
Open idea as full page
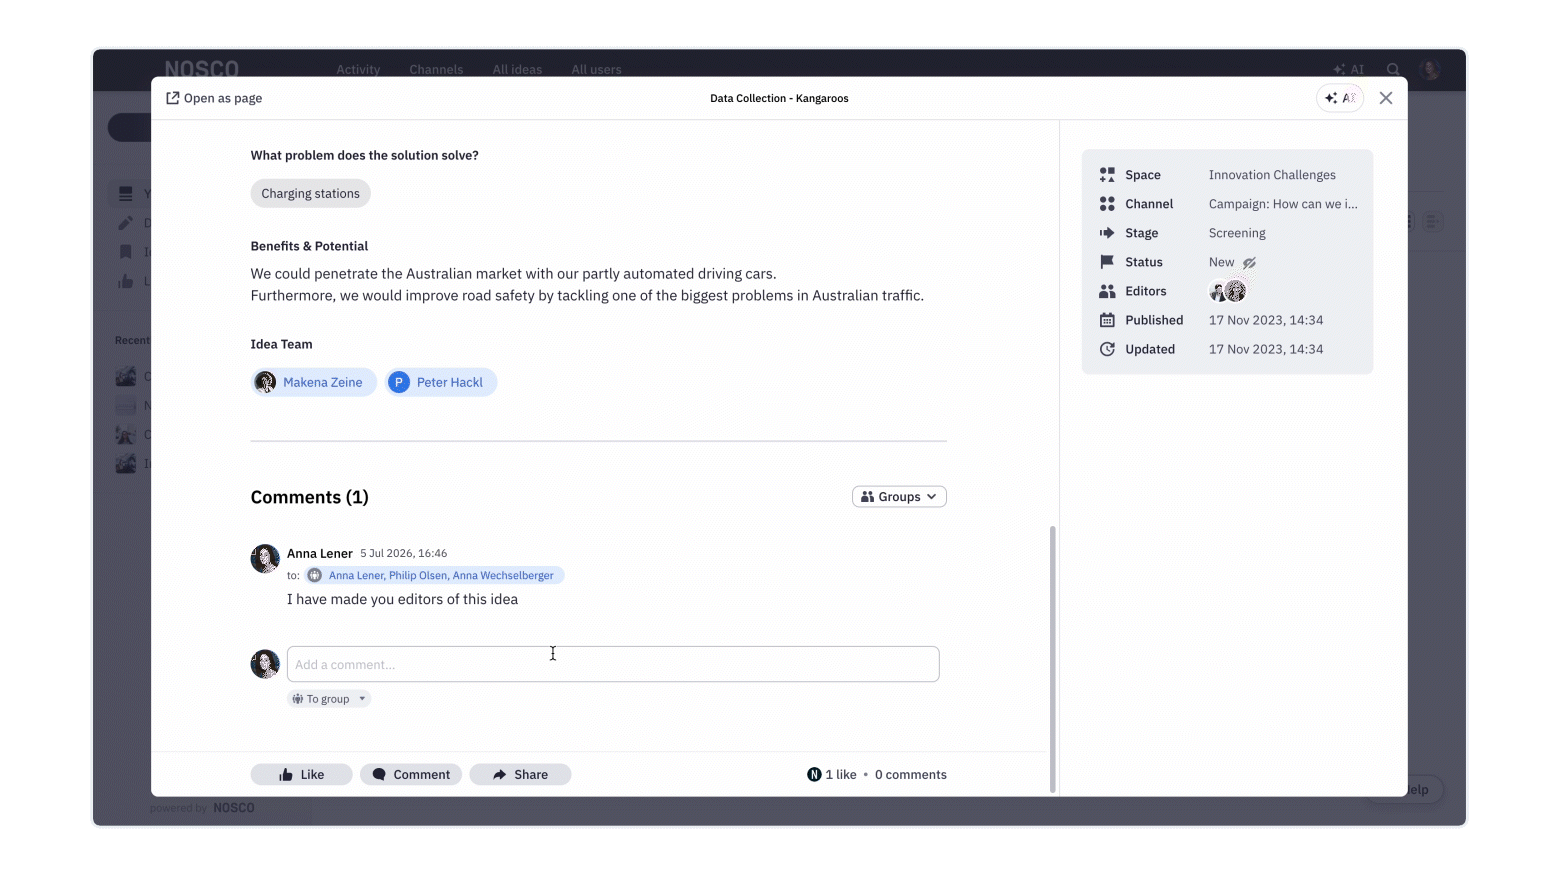tap(214, 98)
